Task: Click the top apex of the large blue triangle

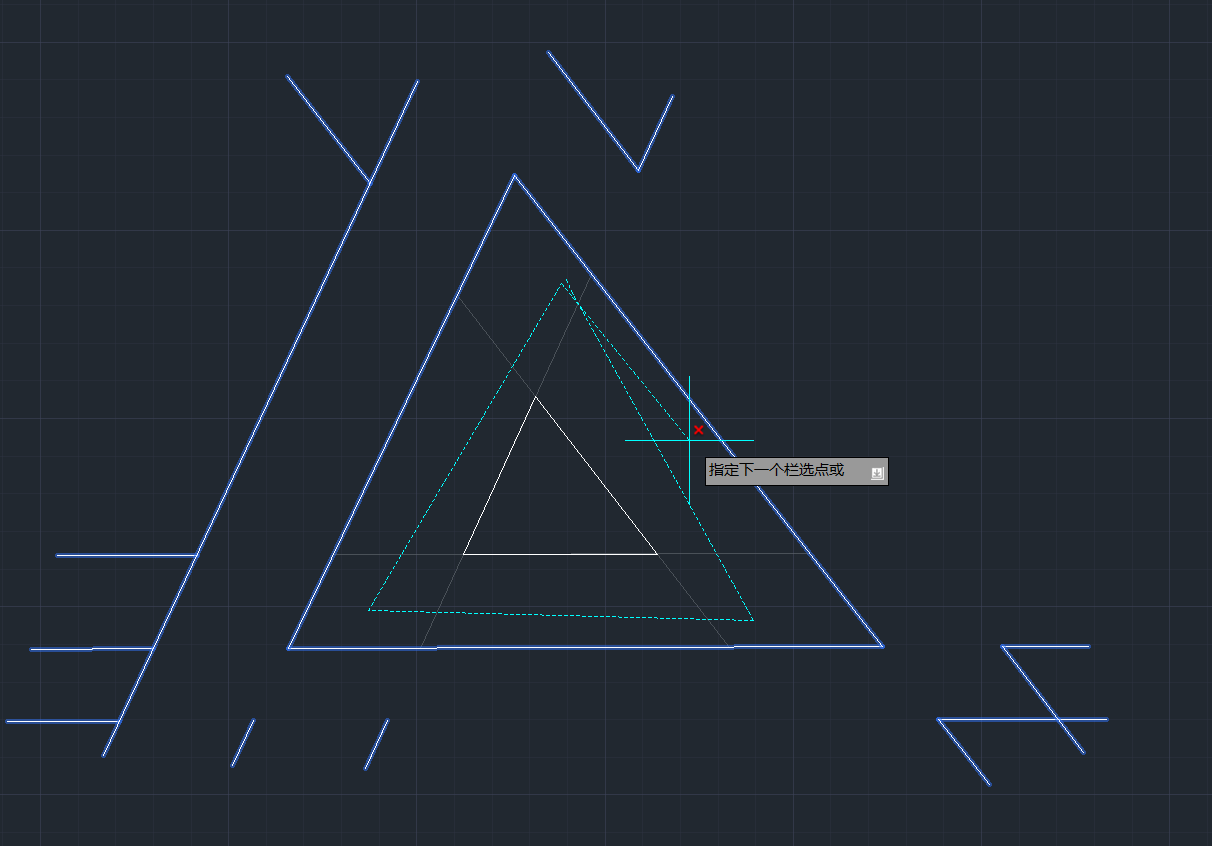Action: (514, 176)
